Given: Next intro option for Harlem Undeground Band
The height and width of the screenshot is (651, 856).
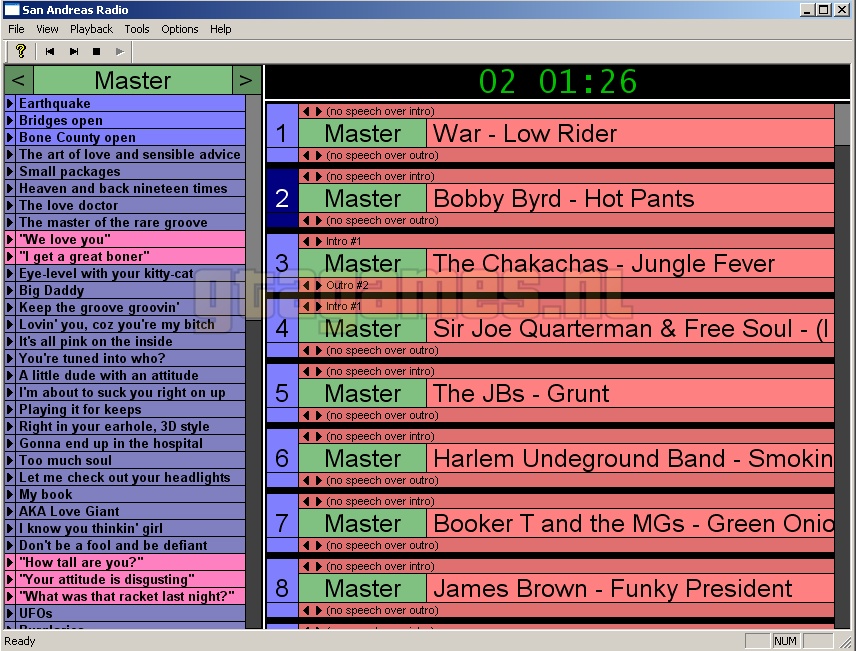Looking at the screenshot, I should pos(319,436).
